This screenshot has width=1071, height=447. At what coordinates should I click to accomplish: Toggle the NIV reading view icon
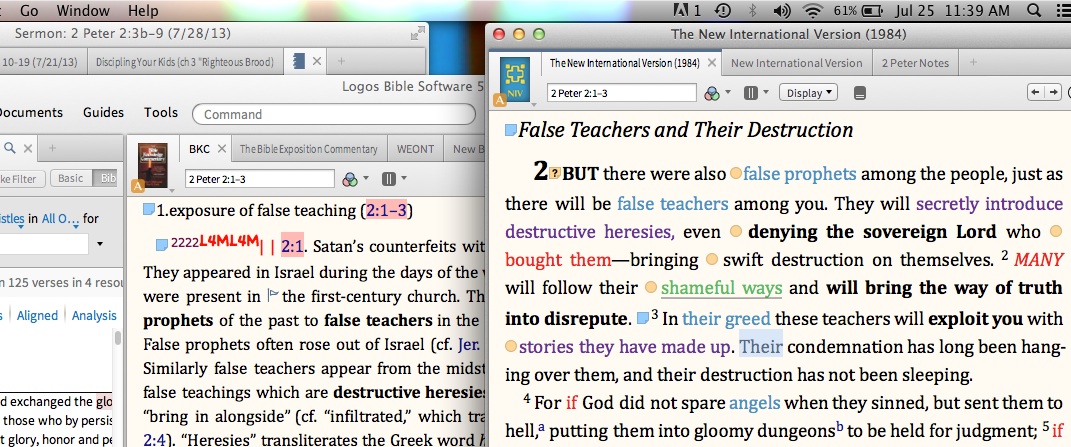(860, 93)
